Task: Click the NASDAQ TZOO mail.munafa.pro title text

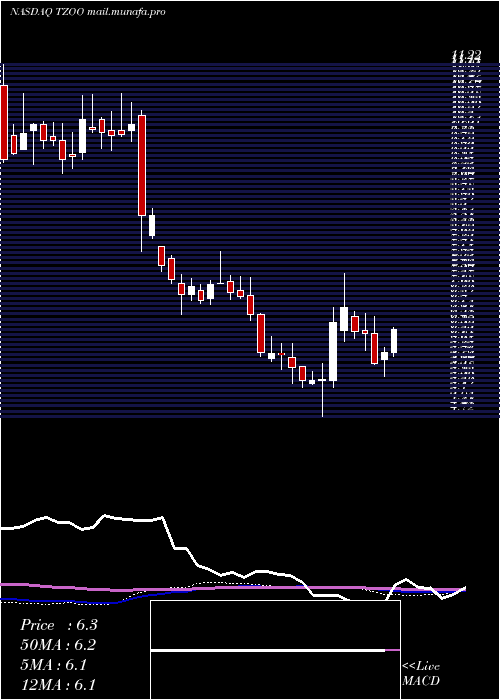Action: pyautogui.click(x=88, y=12)
